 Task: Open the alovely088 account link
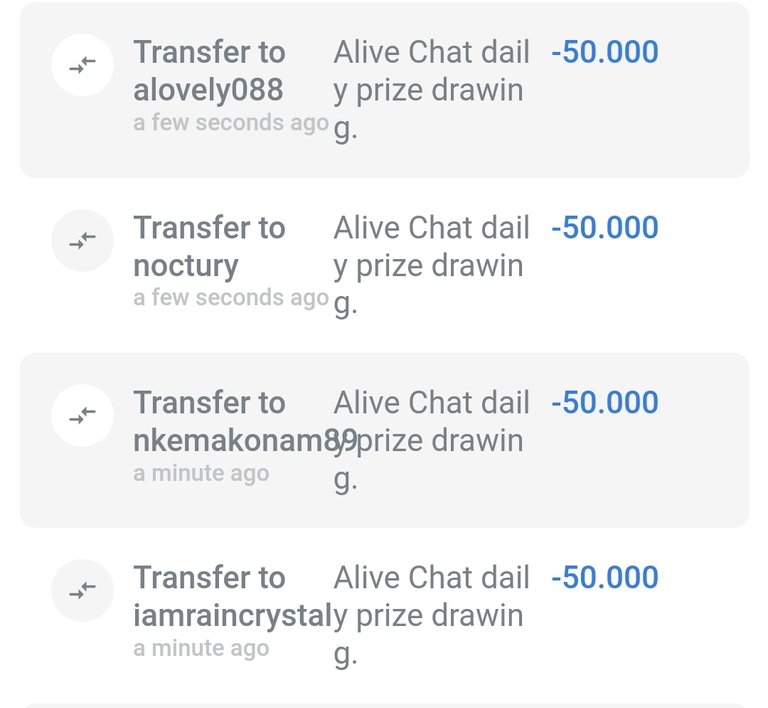208,90
